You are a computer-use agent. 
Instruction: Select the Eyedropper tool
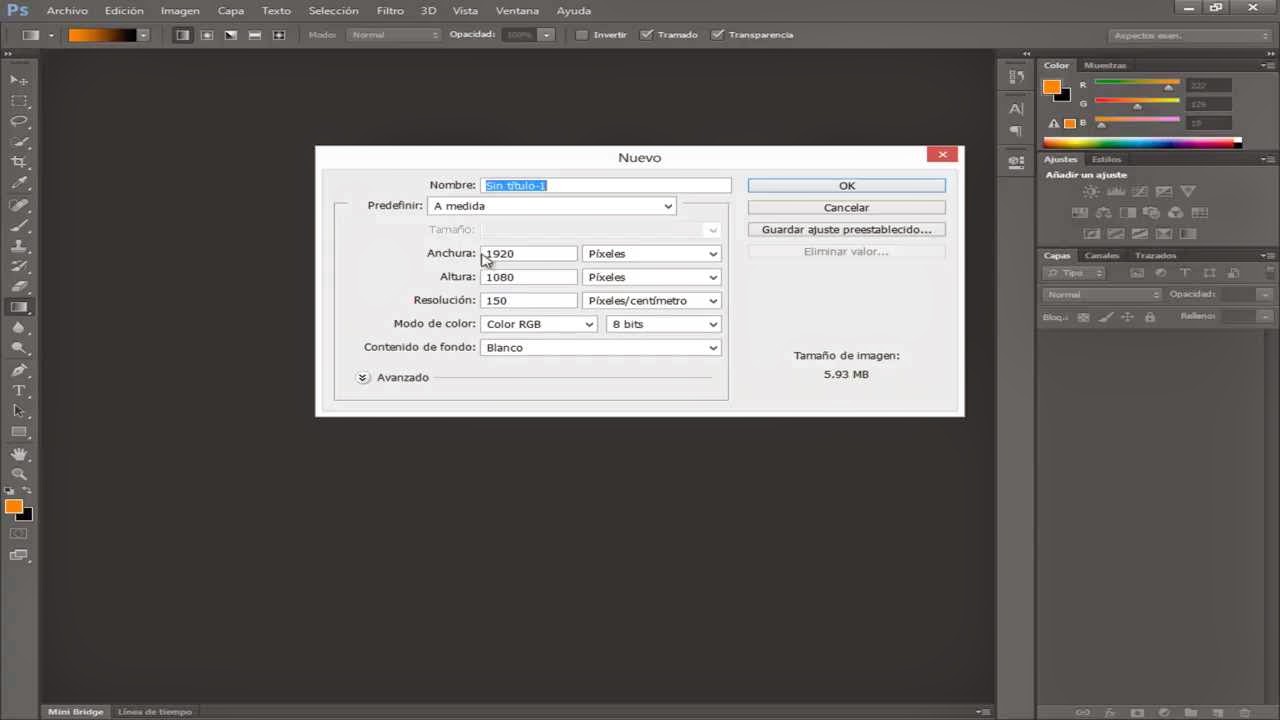19,183
